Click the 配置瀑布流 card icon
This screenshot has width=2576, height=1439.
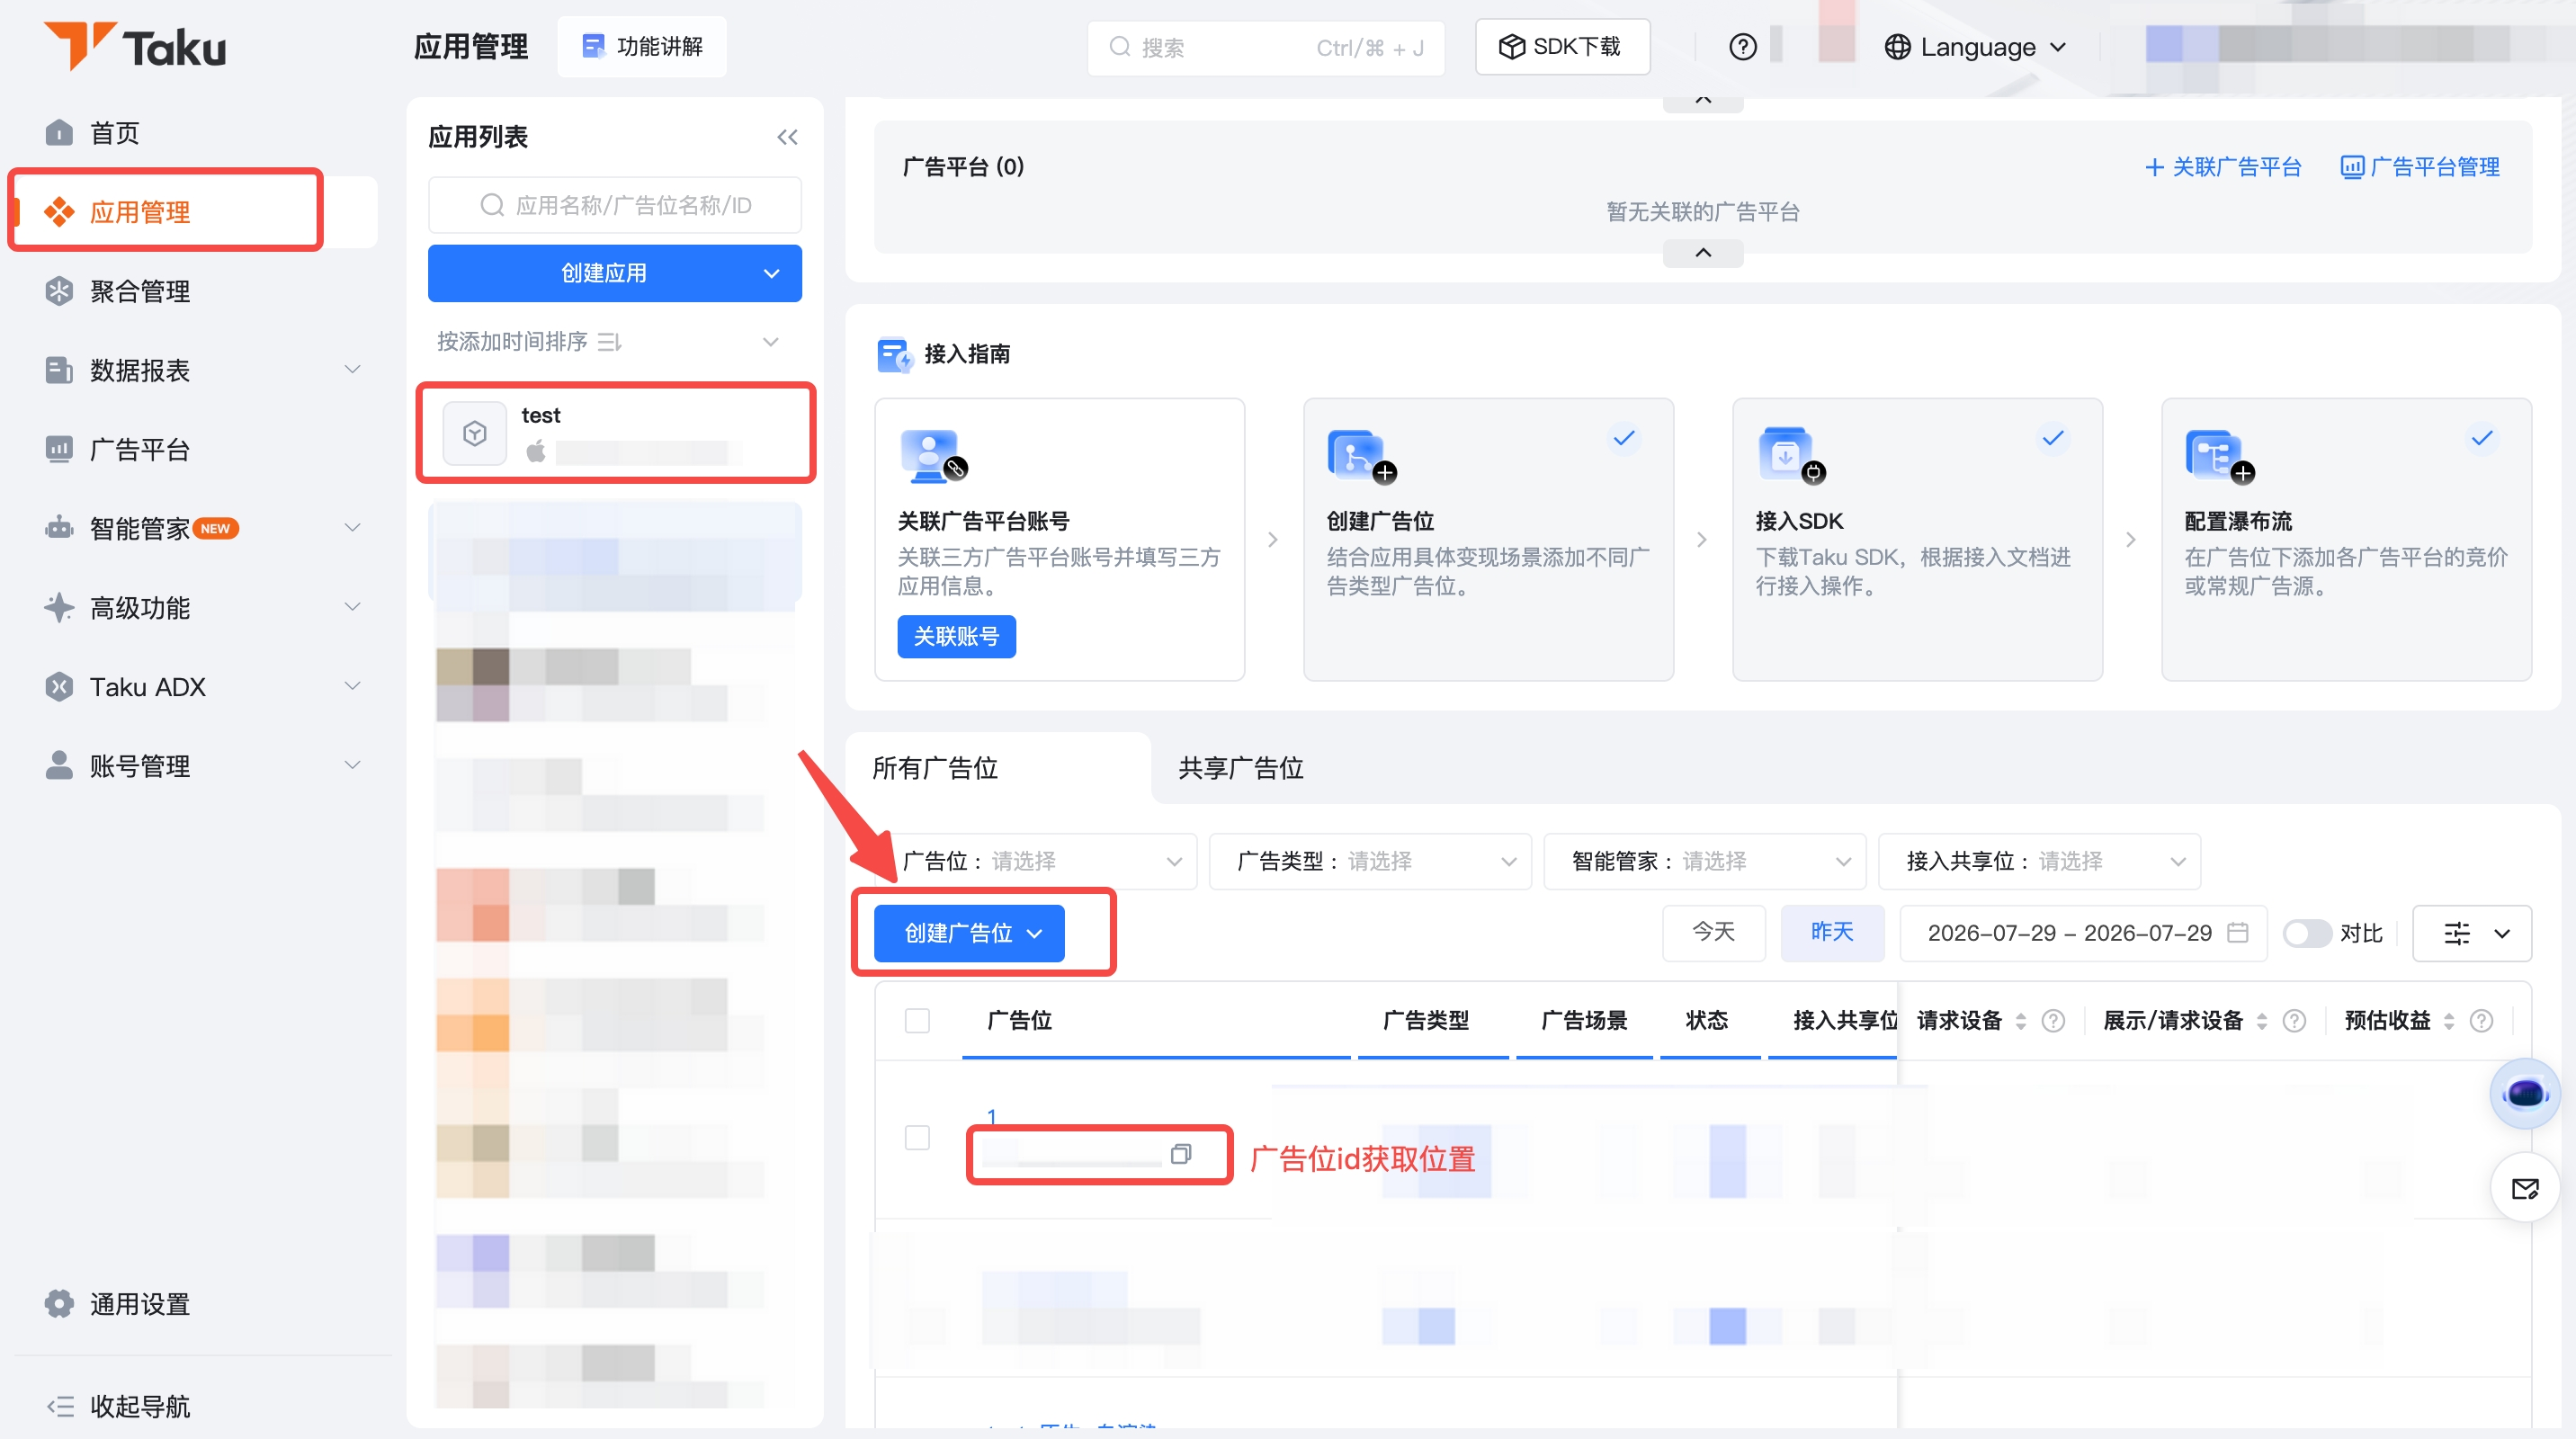click(2219, 456)
